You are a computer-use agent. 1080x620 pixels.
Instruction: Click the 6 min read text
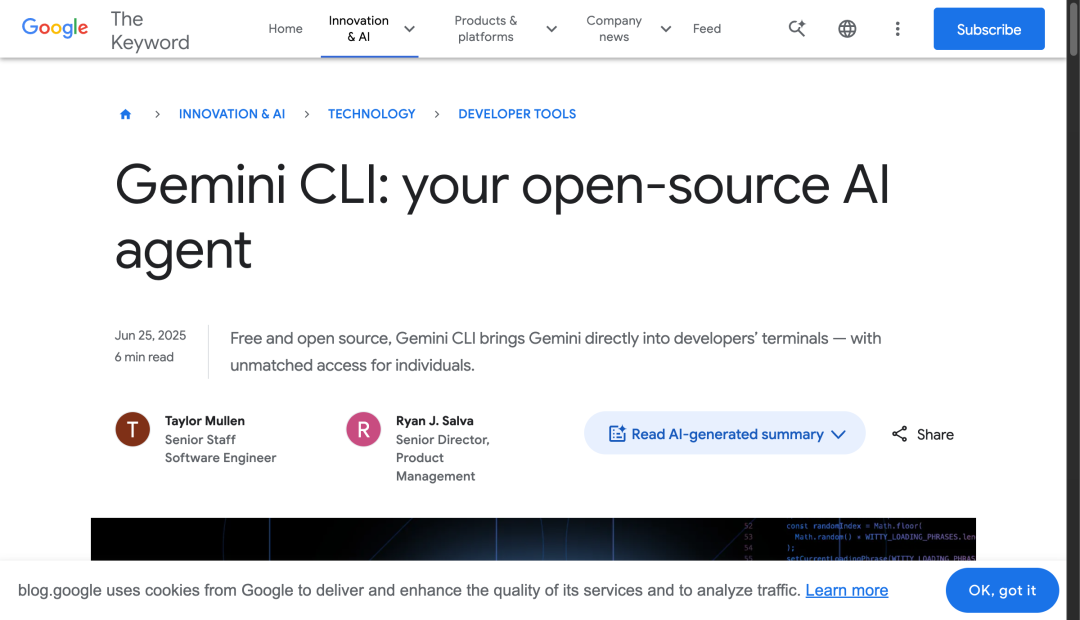click(144, 357)
